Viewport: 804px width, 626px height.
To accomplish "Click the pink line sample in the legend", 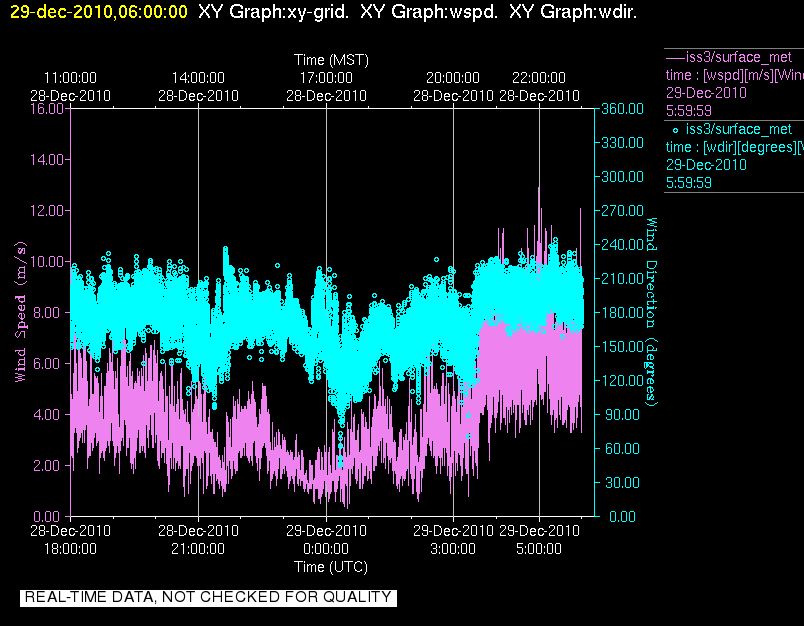I will (675, 57).
